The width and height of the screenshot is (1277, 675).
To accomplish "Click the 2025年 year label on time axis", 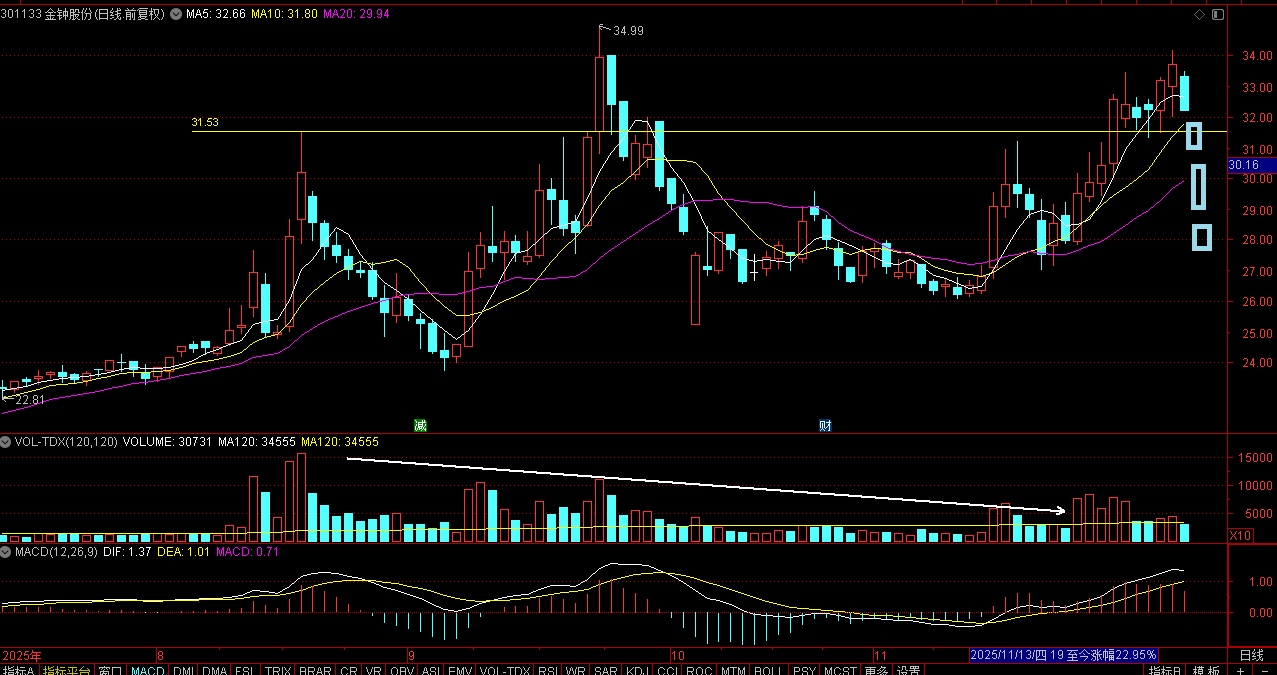I will click(x=21, y=656).
